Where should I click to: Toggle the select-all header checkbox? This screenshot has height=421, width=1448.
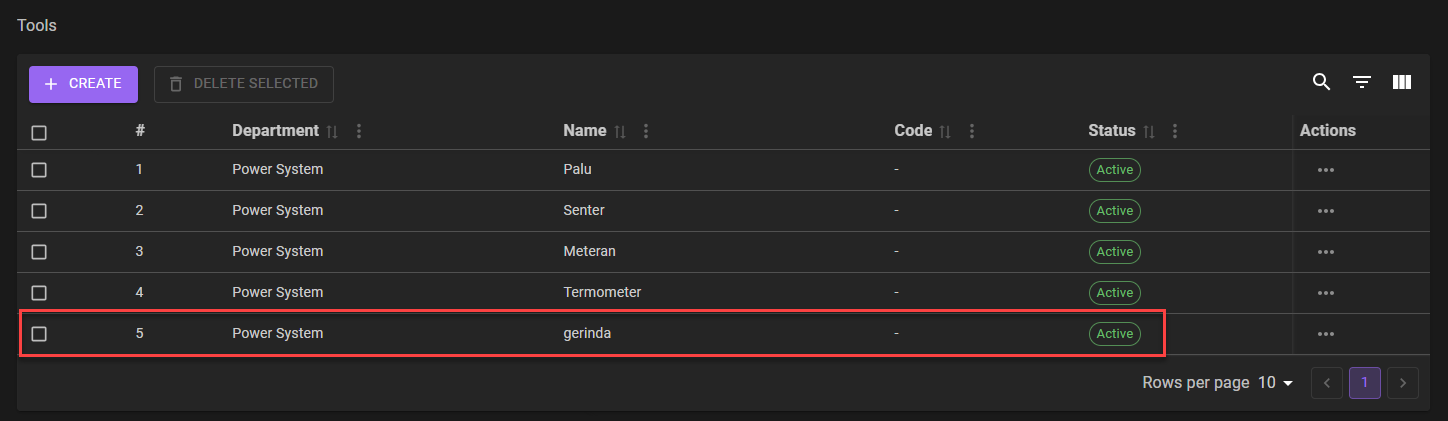pyautogui.click(x=39, y=132)
